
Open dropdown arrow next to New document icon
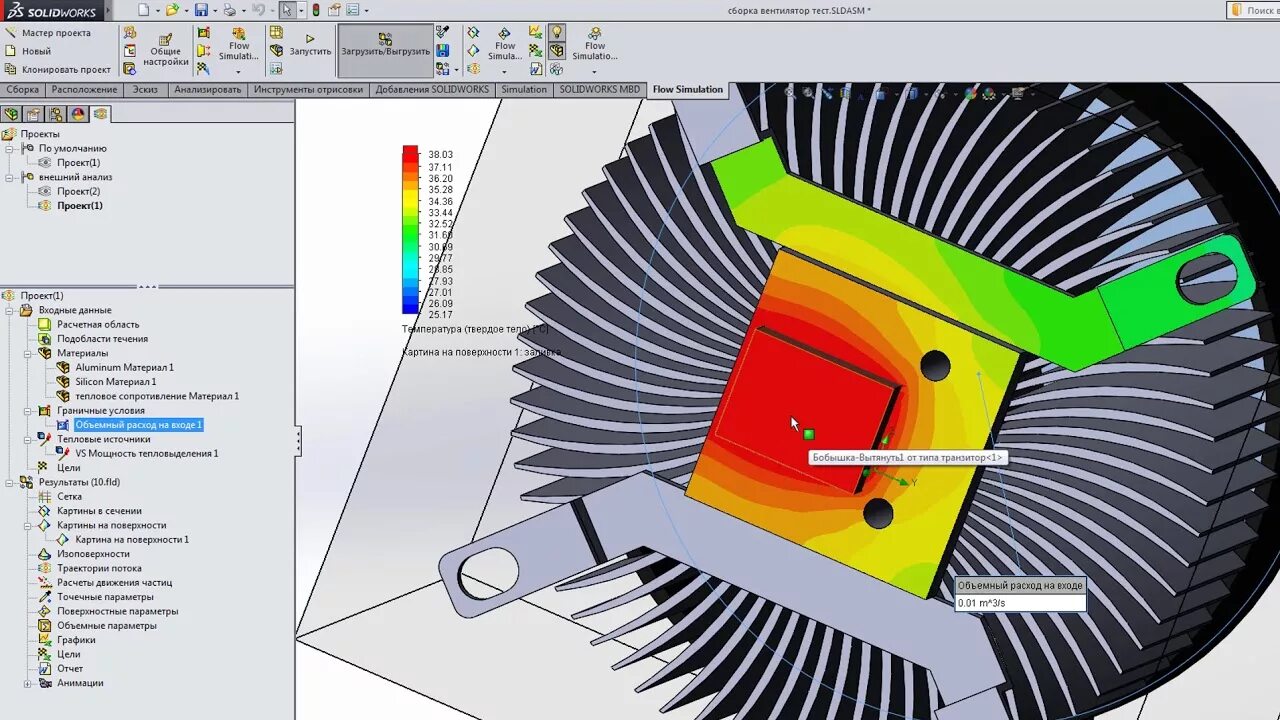158,10
